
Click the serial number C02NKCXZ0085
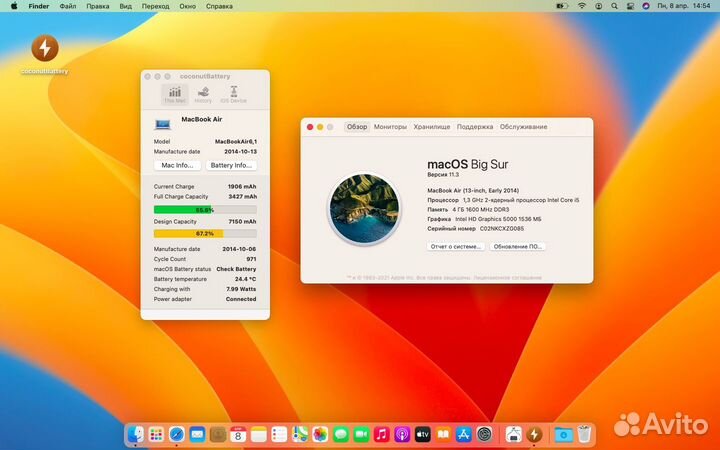click(502, 228)
